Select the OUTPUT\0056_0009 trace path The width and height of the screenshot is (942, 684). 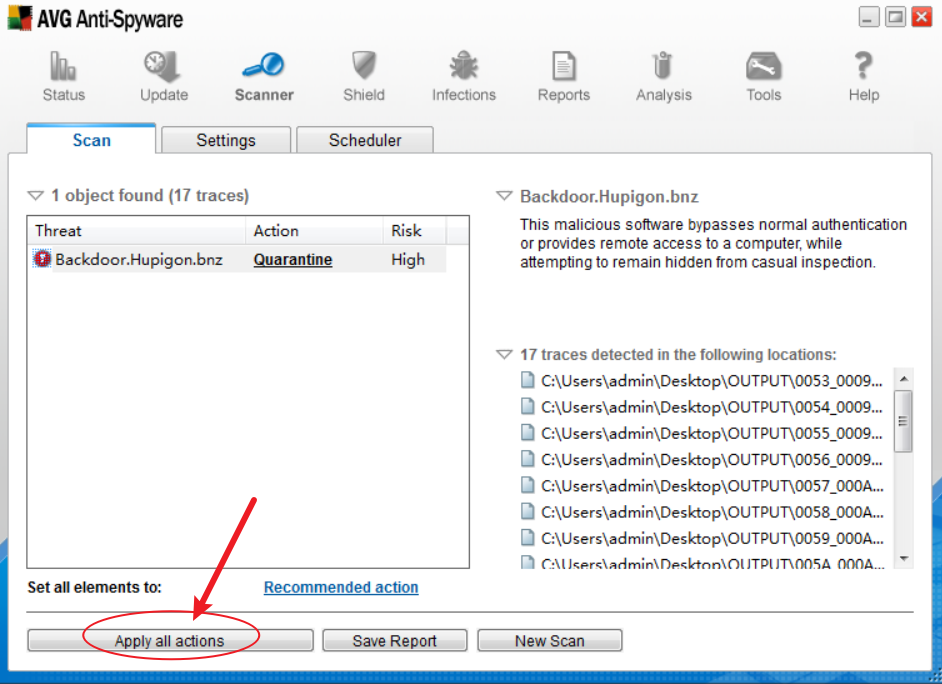(711, 459)
